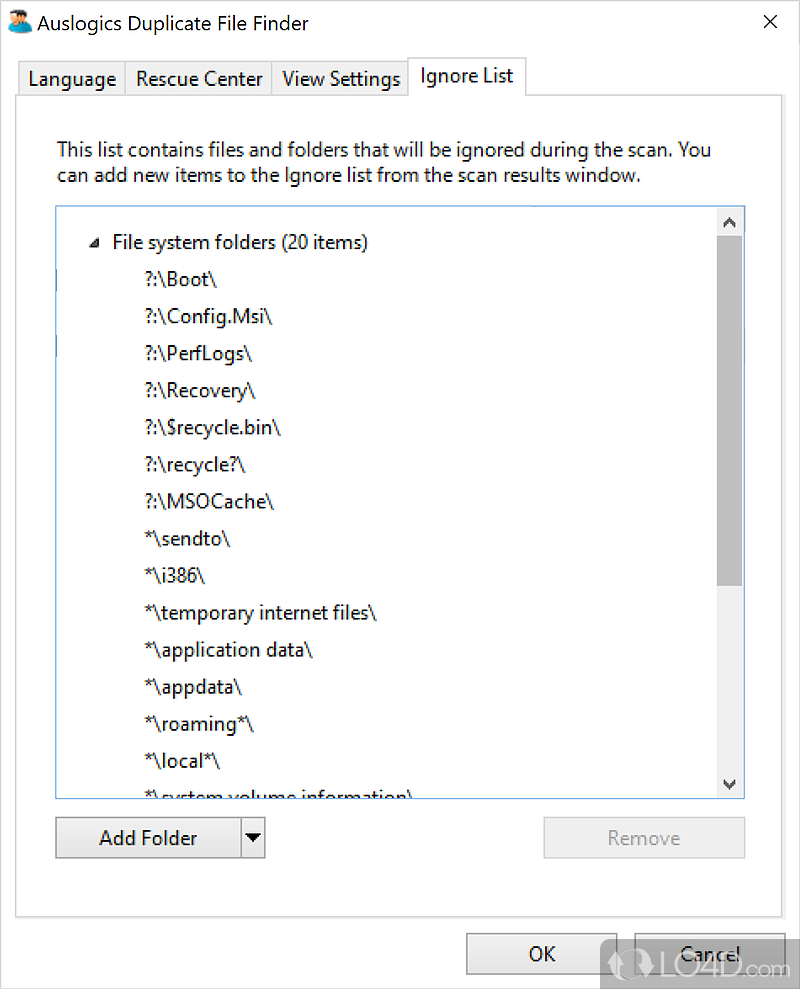Collapse the File system folders group
The width and height of the screenshot is (800, 989).
pyautogui.click(x=94, y=243)
